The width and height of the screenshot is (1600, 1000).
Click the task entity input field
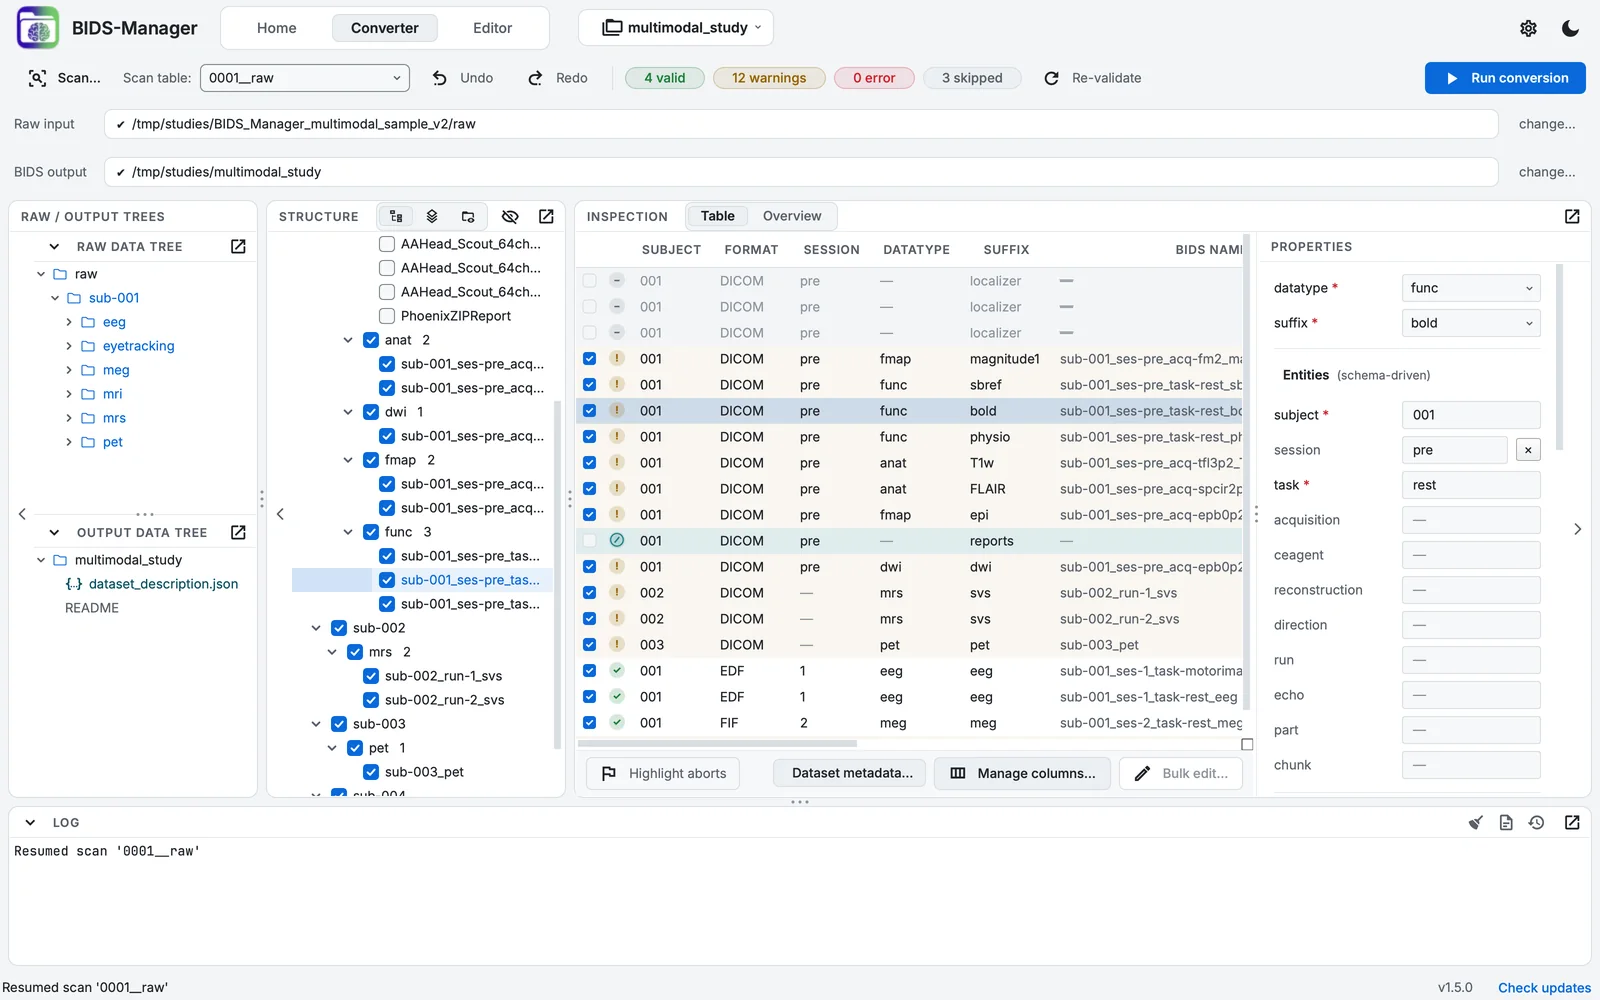pyautogui.click(x=1471, y=485)
